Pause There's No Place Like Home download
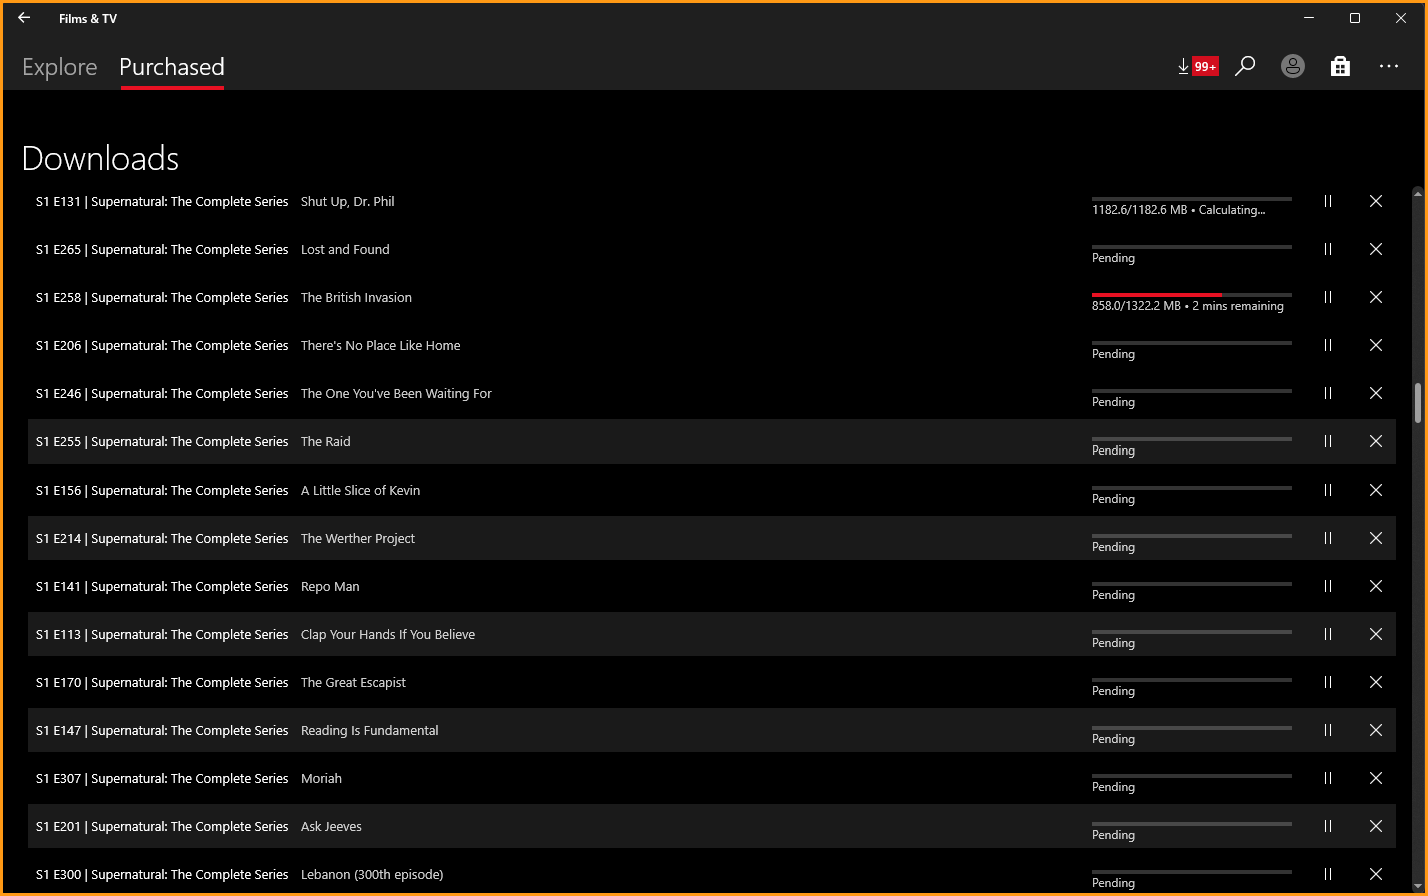1428x896 pixels. tap(1328, 345)
